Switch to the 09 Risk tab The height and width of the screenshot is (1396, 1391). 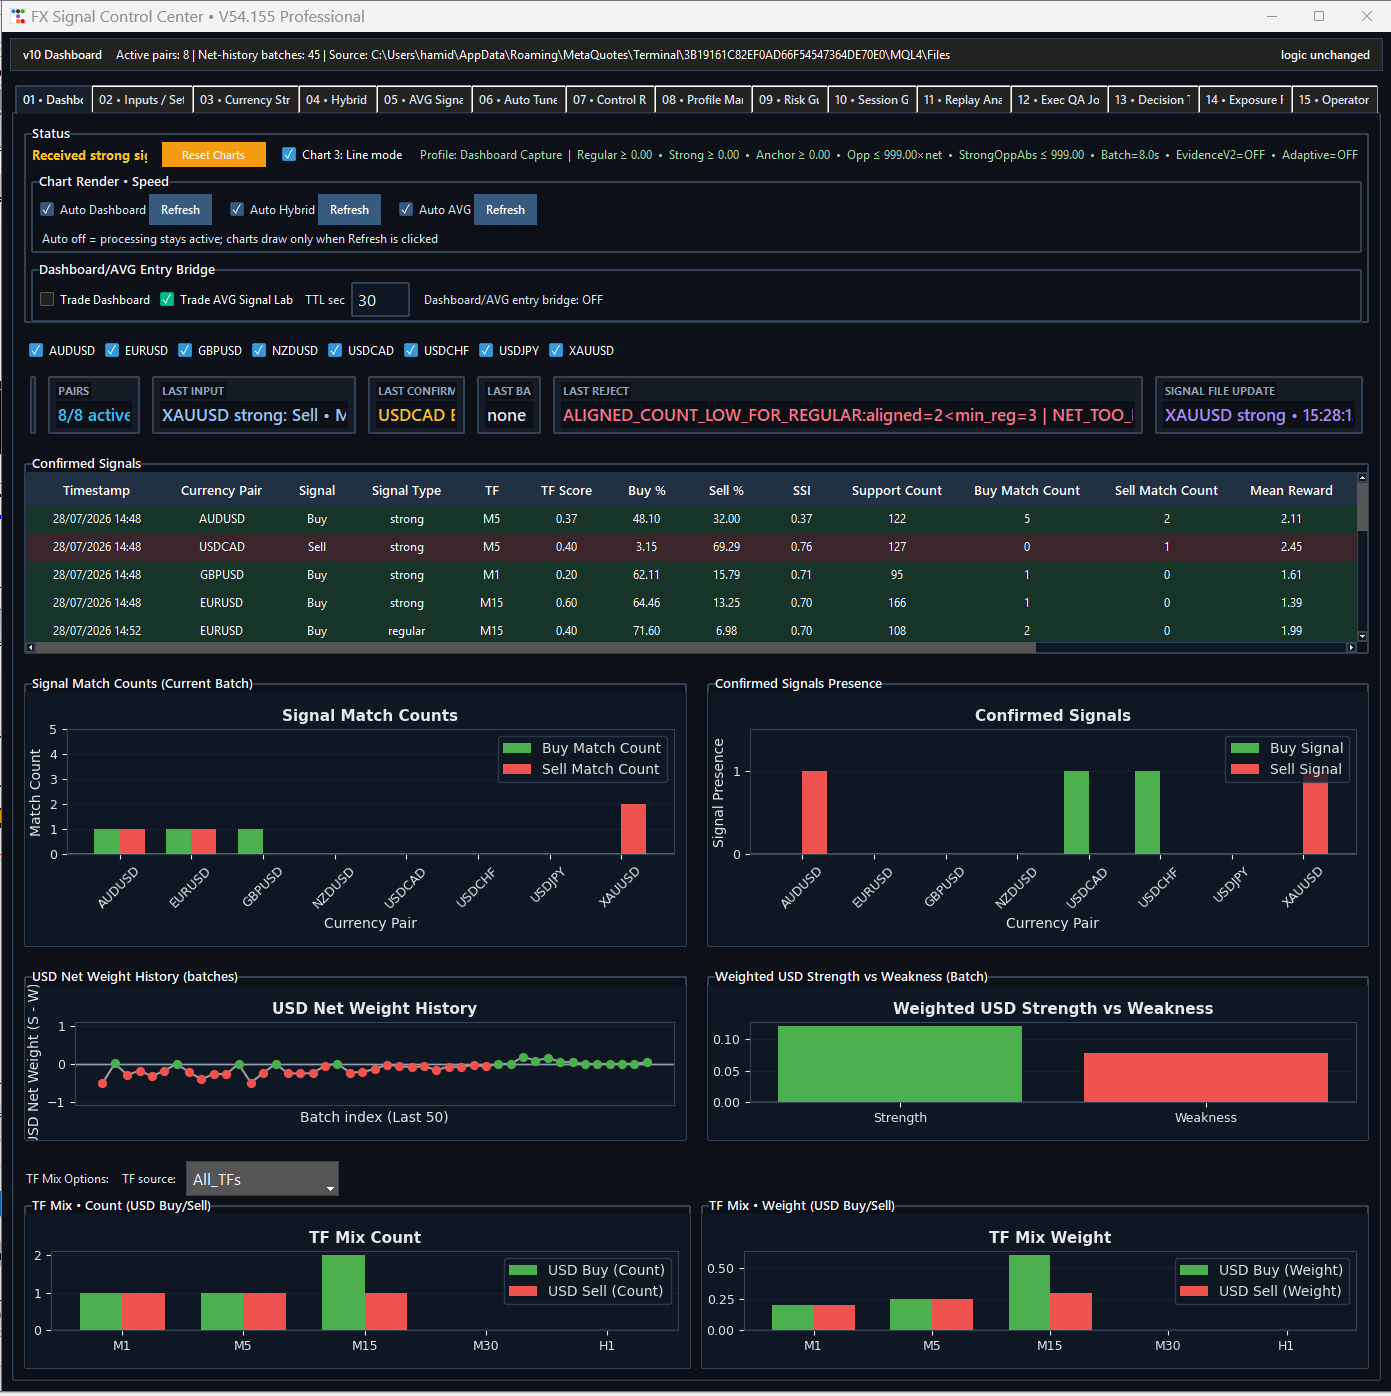pos(789,100)
